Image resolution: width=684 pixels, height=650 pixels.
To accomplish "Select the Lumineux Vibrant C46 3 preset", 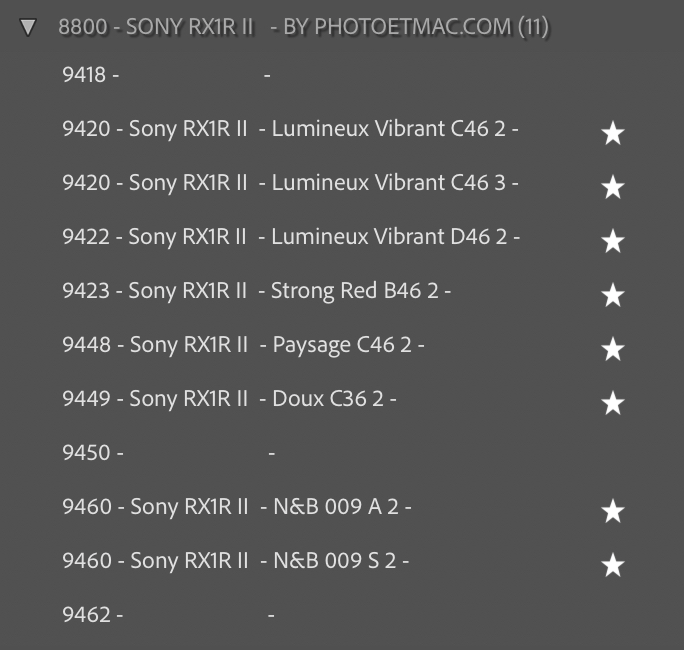I will point(290,183).
